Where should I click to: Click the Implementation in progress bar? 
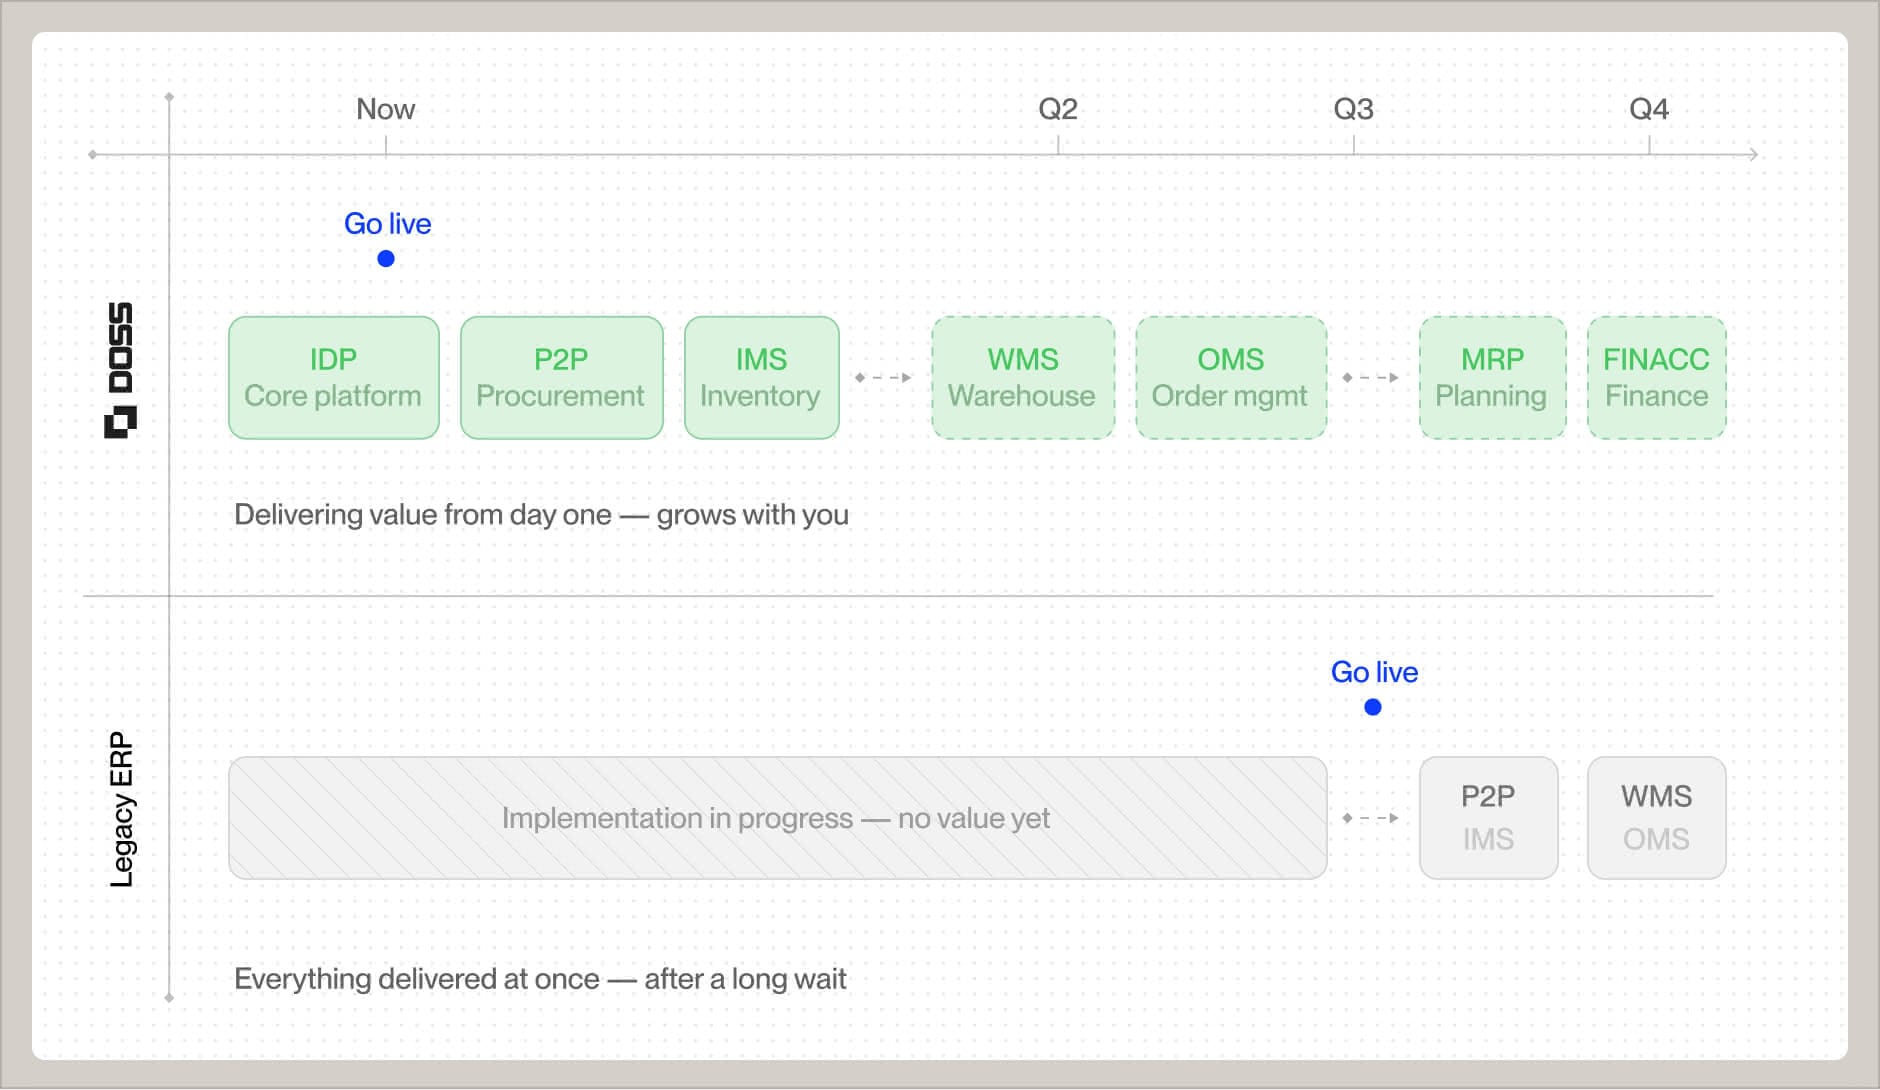tap(778, 817)
